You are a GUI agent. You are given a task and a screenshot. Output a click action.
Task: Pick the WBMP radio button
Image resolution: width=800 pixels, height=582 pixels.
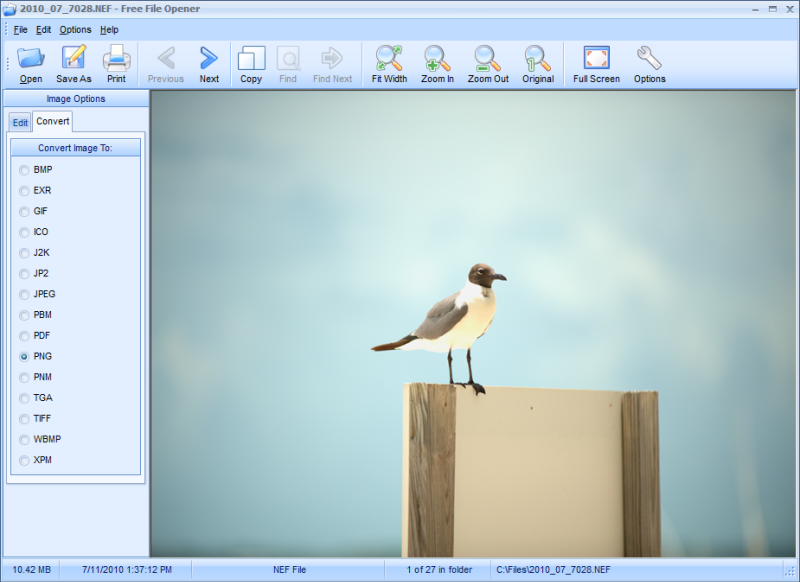(24, 440)
